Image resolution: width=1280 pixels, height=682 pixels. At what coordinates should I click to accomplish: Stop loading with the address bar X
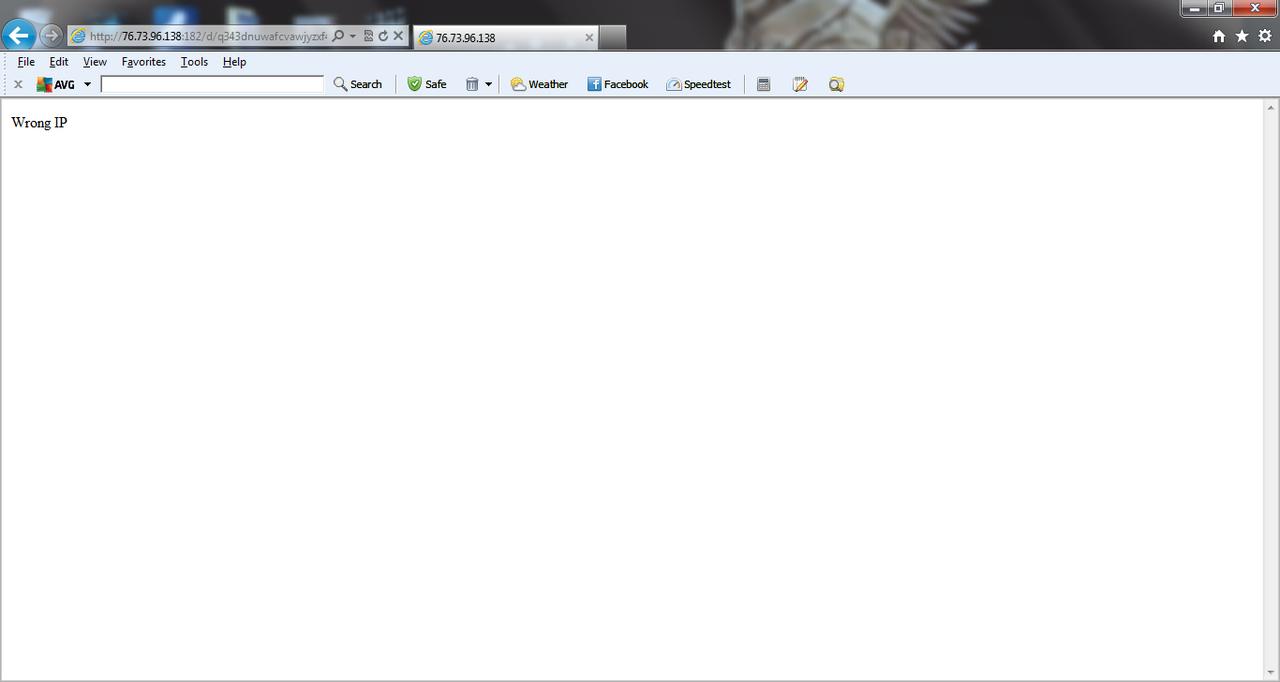(398, 36)
